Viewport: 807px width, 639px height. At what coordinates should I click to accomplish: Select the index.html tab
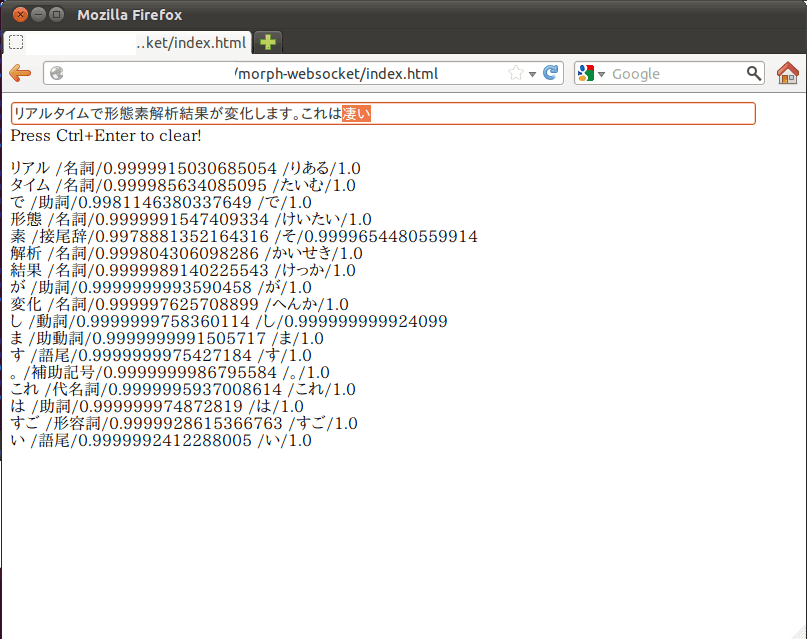click(x=130, y=43)
